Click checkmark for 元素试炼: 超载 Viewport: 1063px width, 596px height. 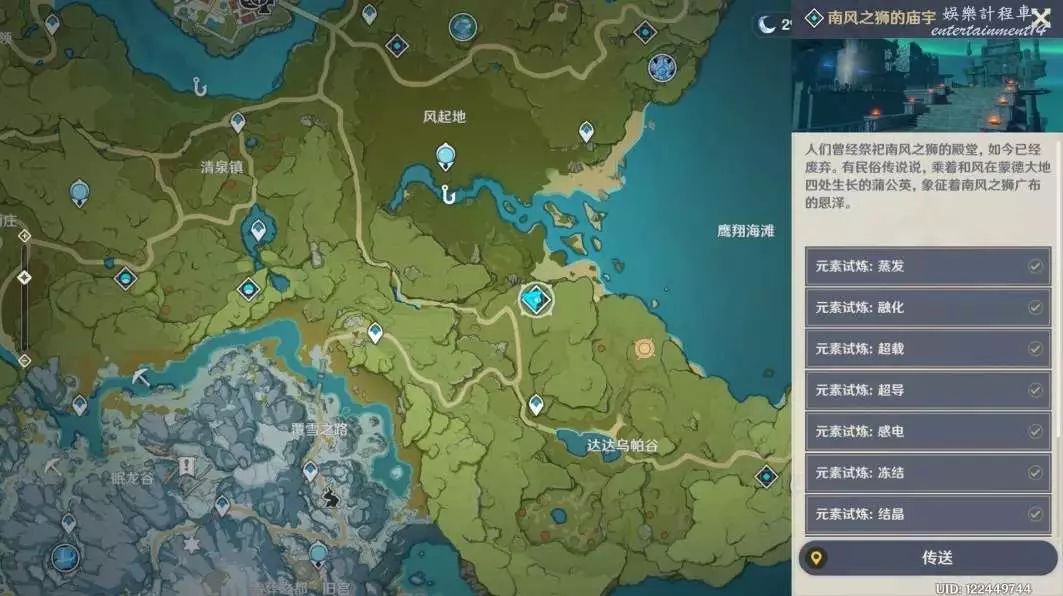point(1035,349)
